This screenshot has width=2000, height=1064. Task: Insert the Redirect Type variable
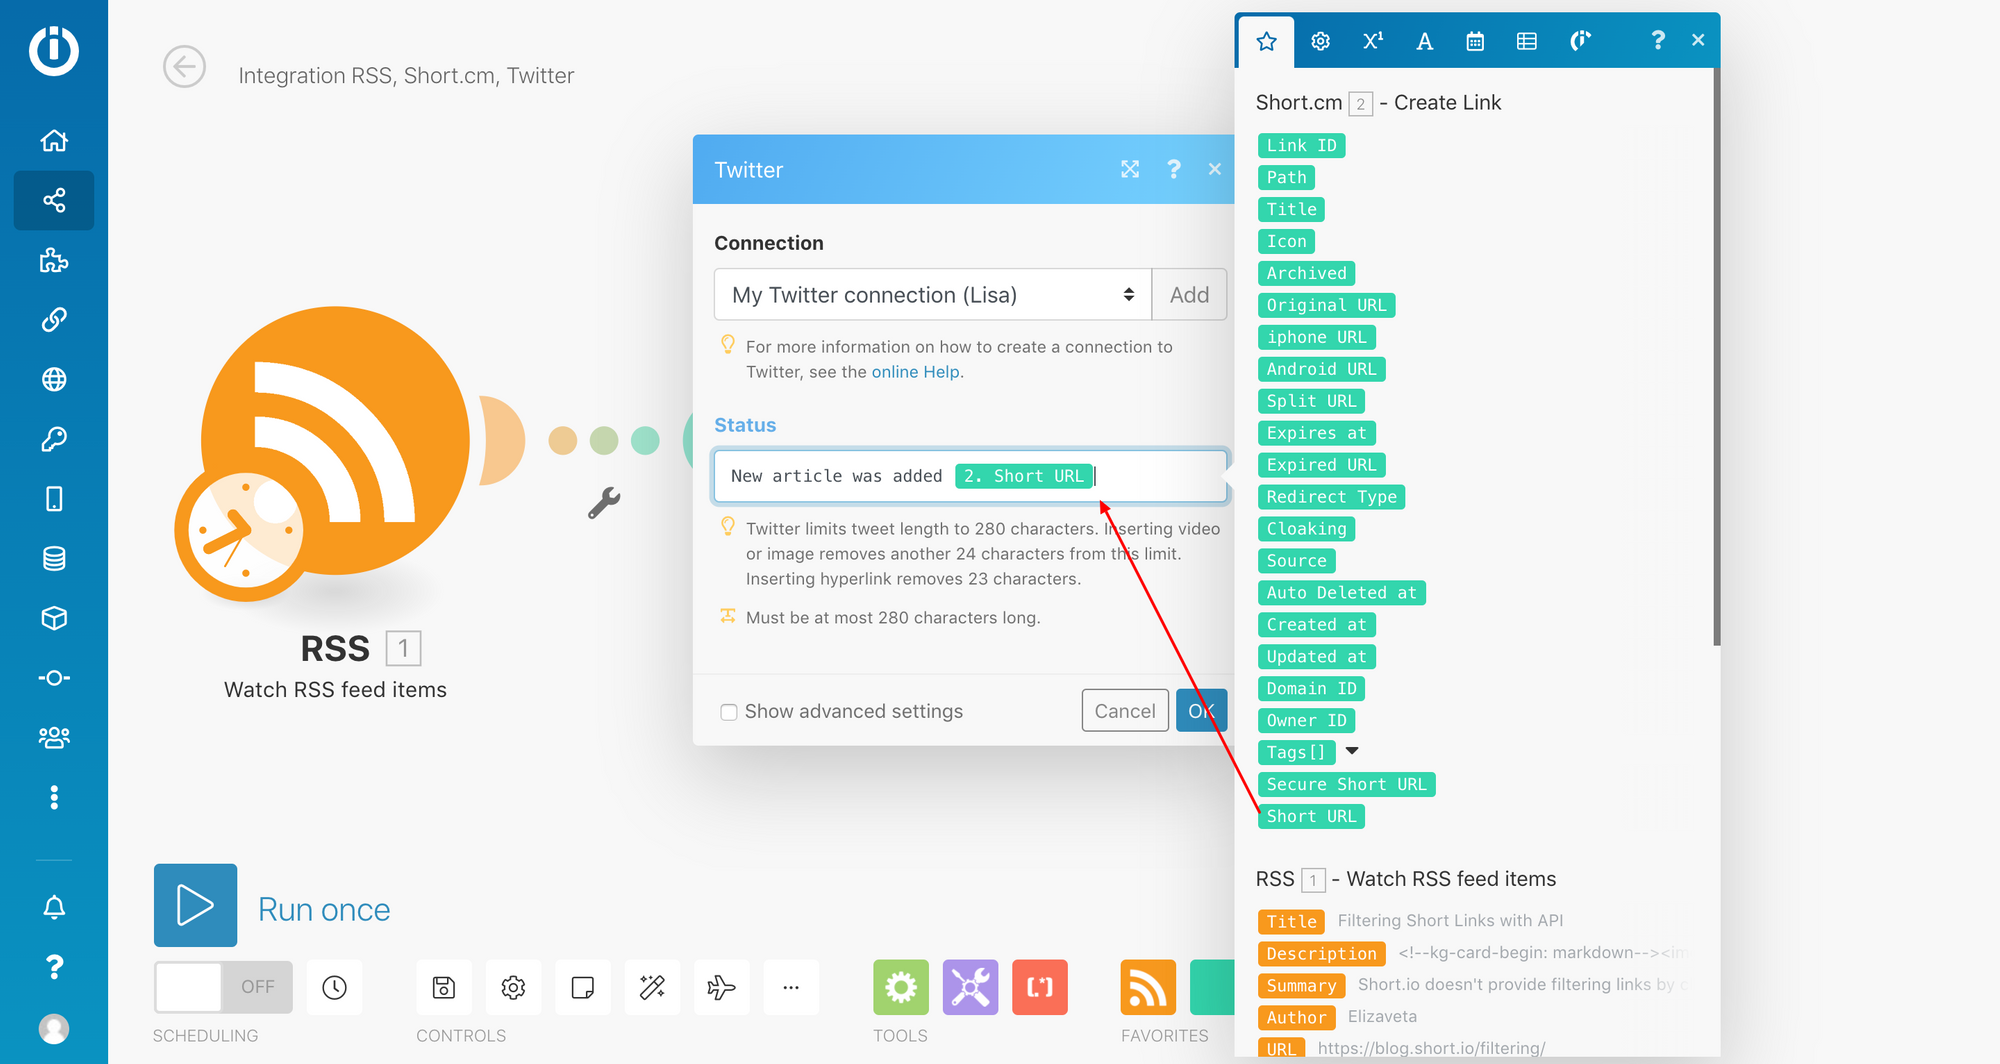pyautogui.click(x=1331, y=497)
